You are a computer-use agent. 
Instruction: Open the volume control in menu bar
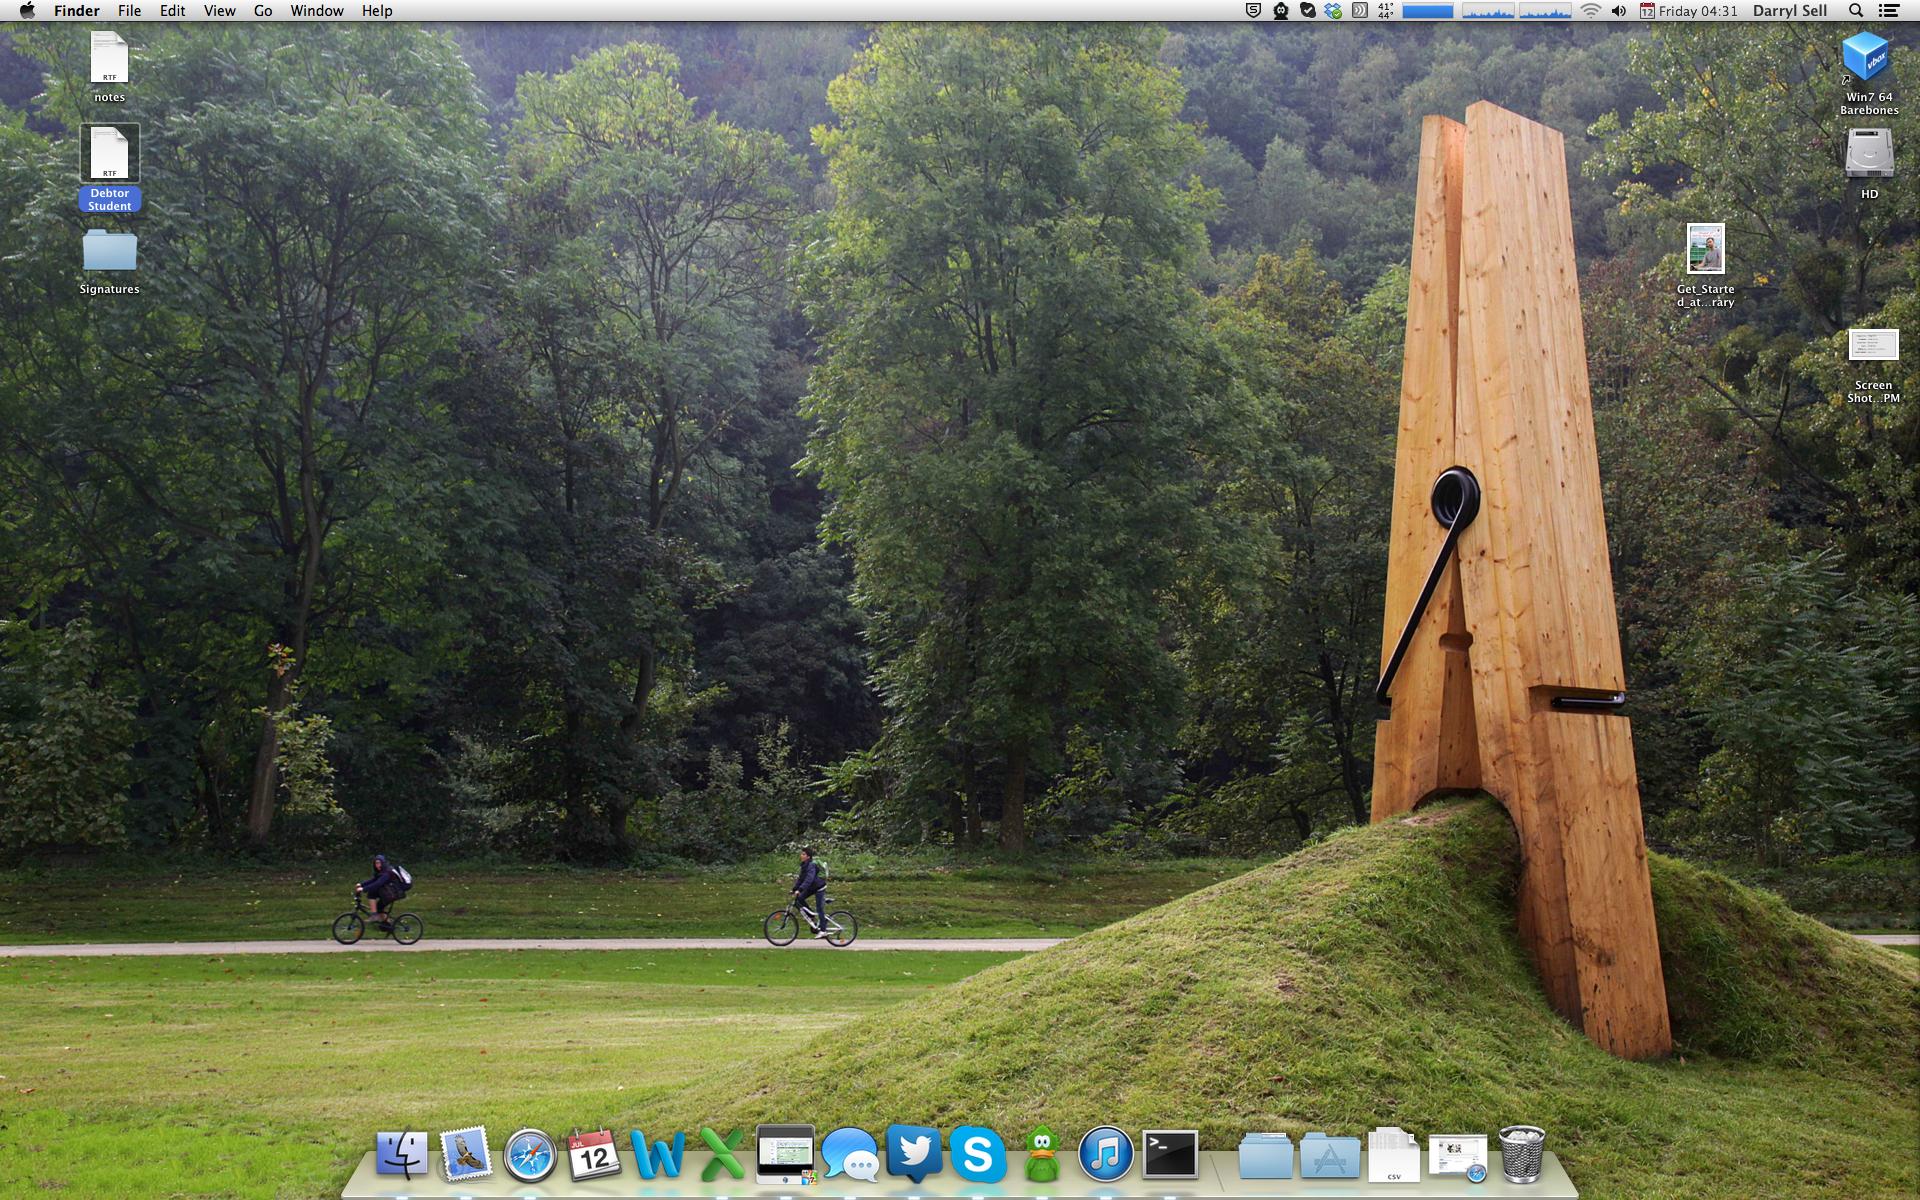[x=1618, y=11]
